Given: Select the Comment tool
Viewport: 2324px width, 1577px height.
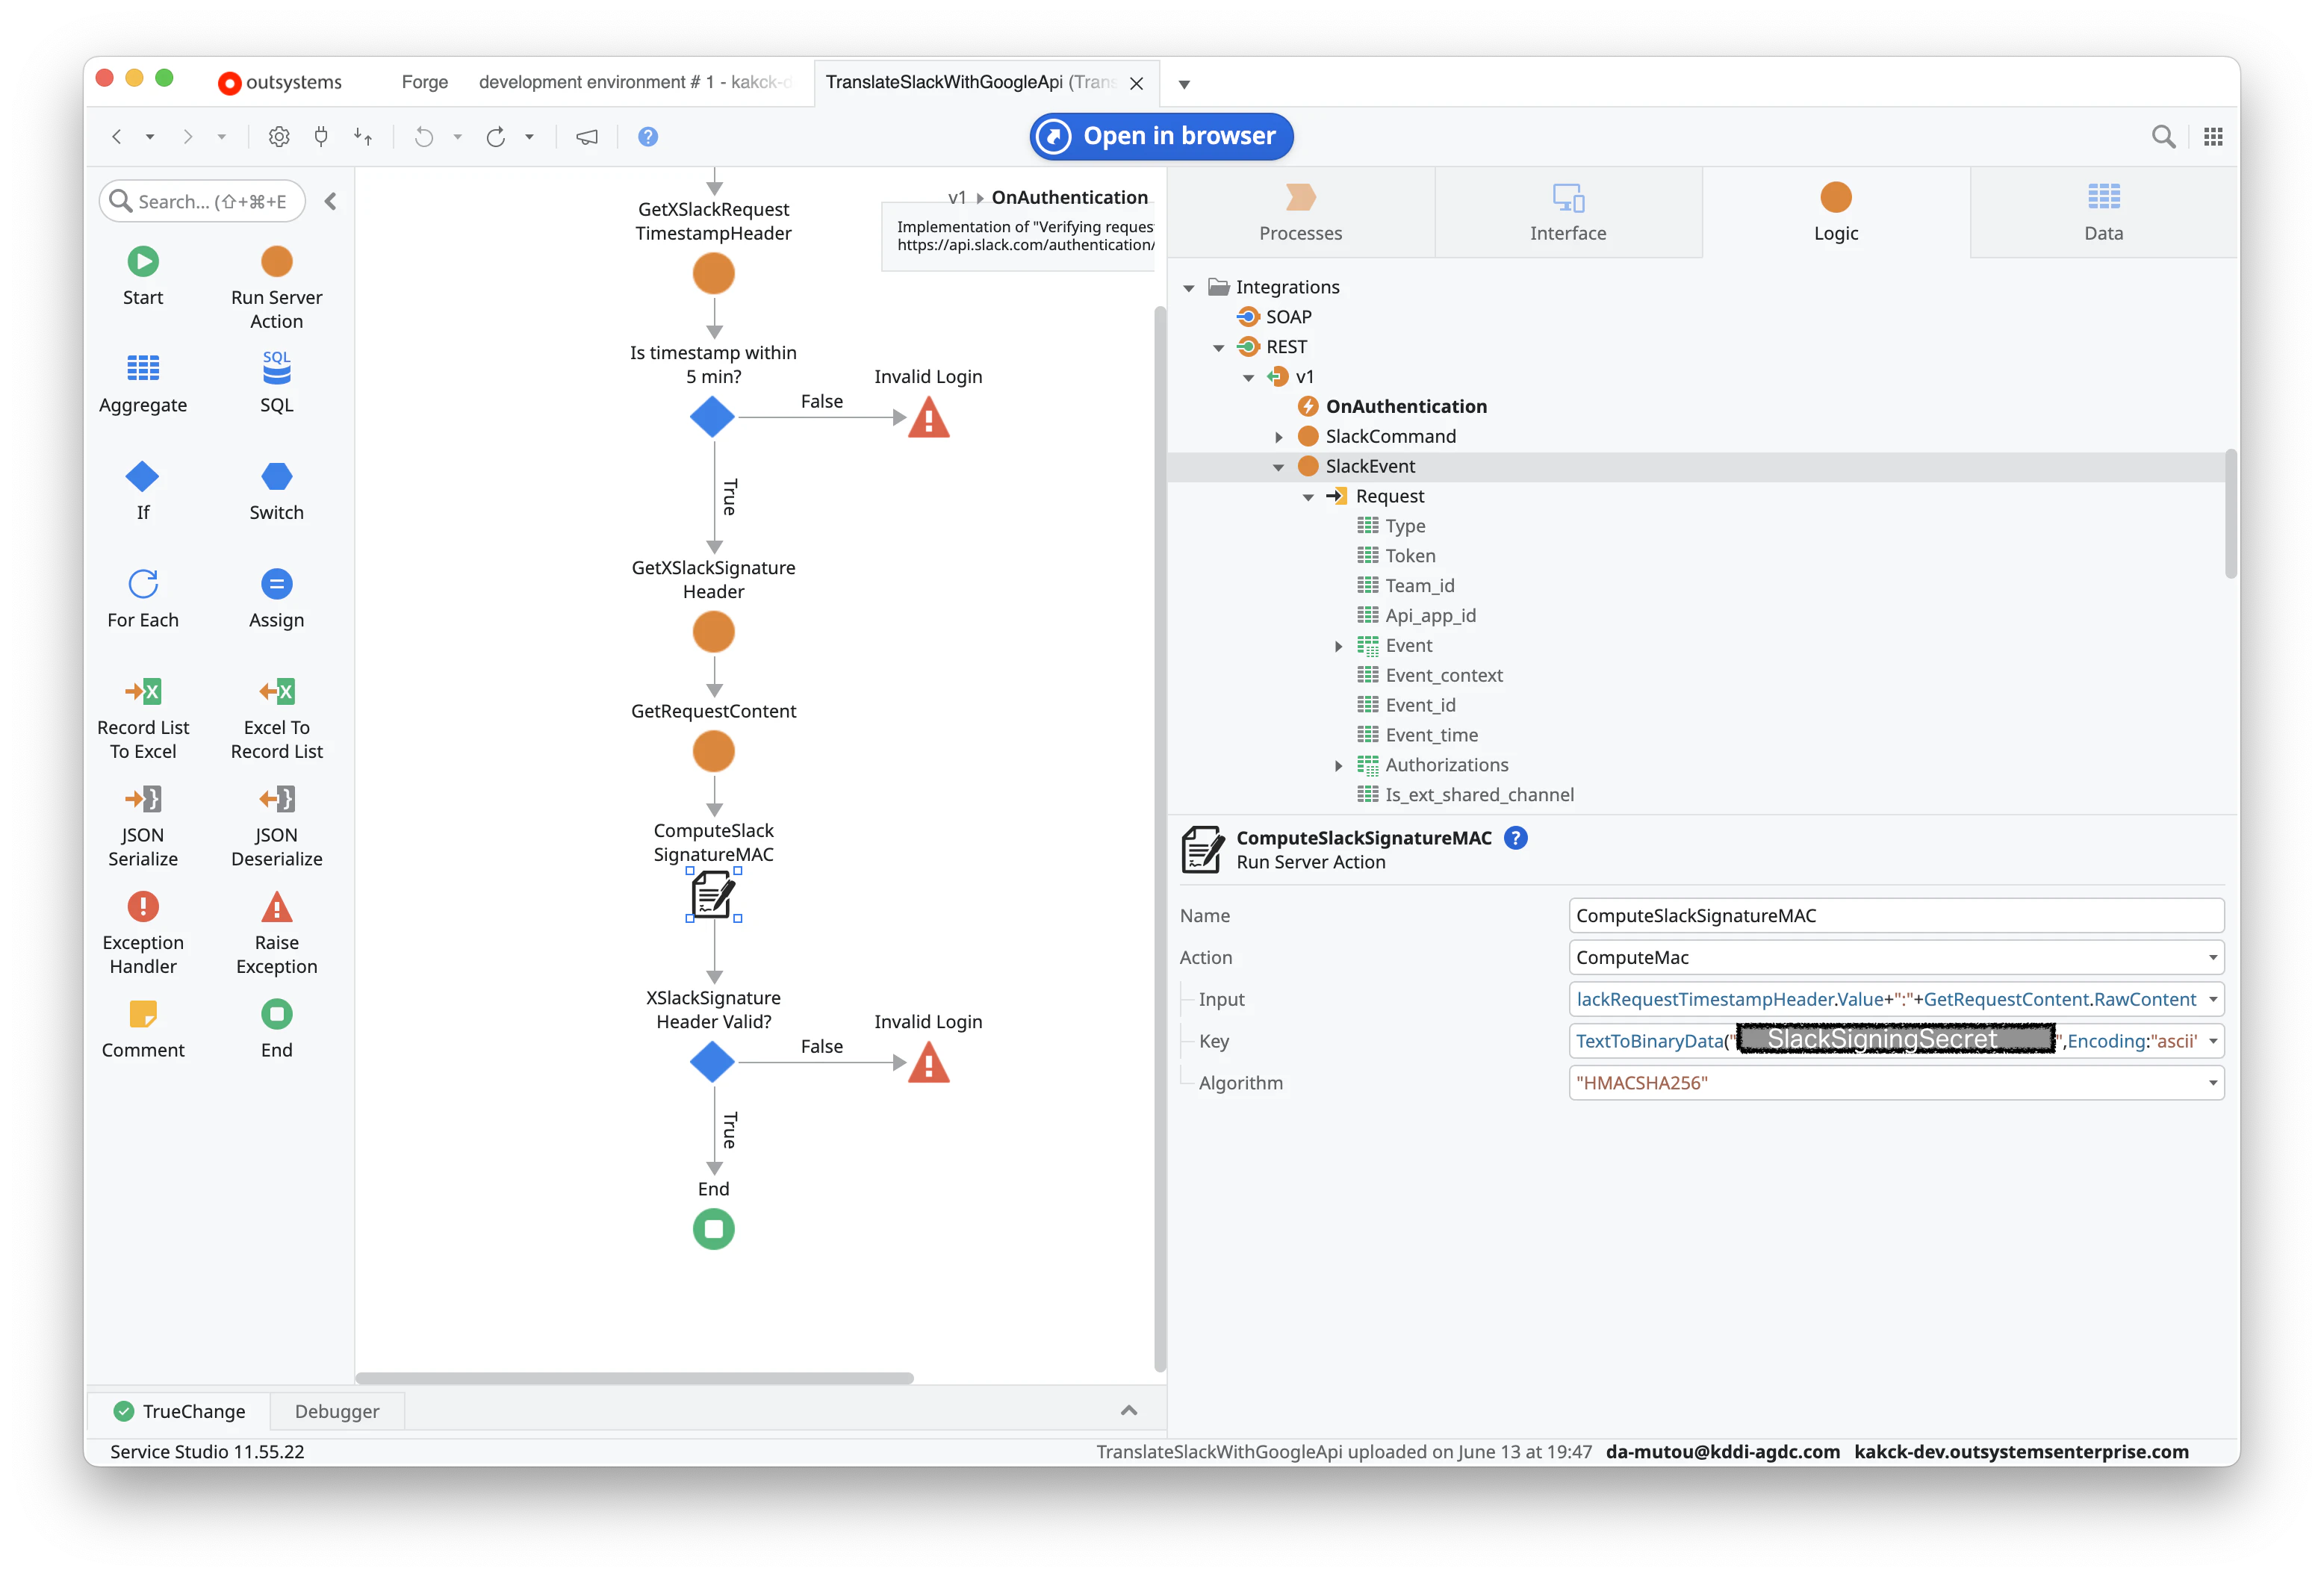Looking at the screenshot, I should tap(143, 1028).
